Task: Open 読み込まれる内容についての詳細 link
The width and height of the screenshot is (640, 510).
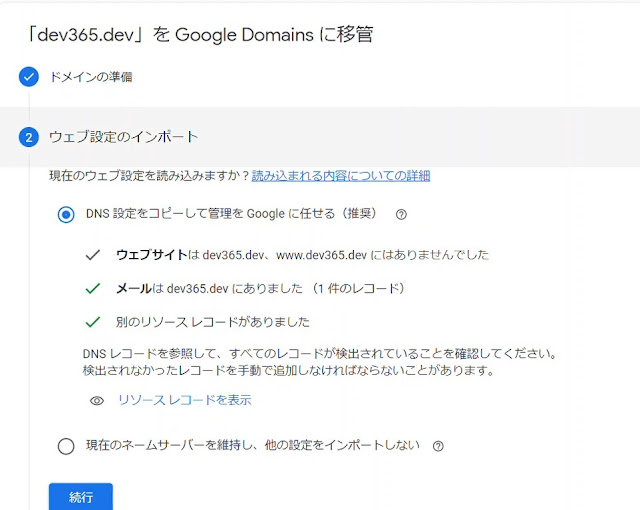Action: click(341, 176)
